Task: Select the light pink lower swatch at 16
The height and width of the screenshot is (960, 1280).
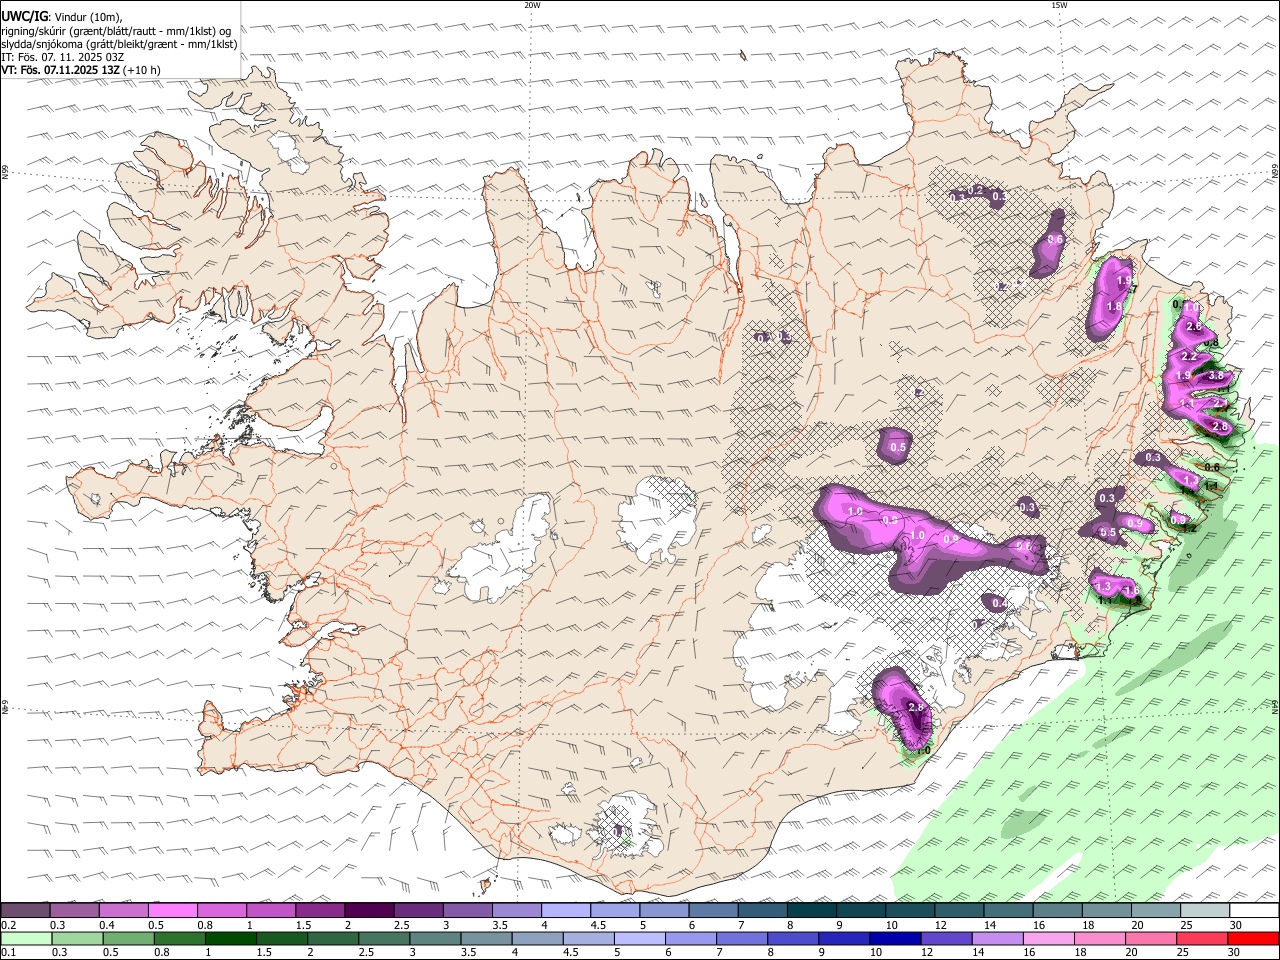Action: click(x=1047, y=939)
